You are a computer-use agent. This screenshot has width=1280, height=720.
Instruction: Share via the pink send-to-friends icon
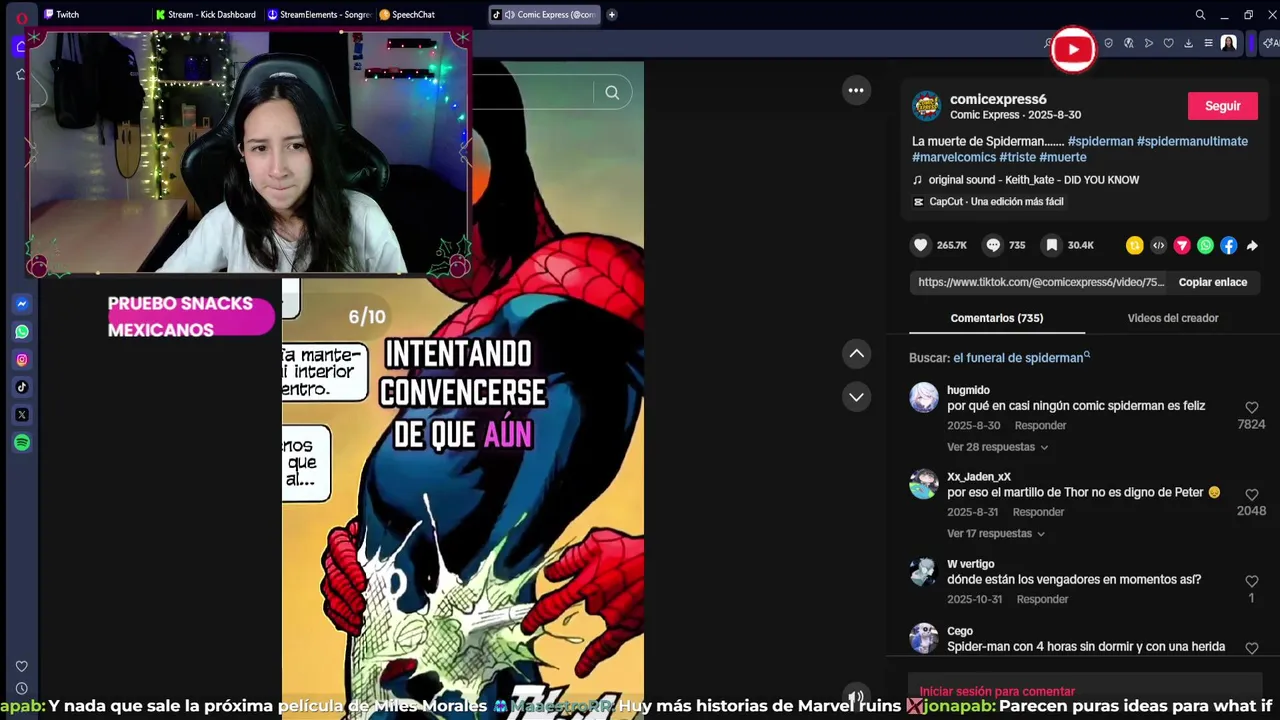click(x=1182, y=245)
